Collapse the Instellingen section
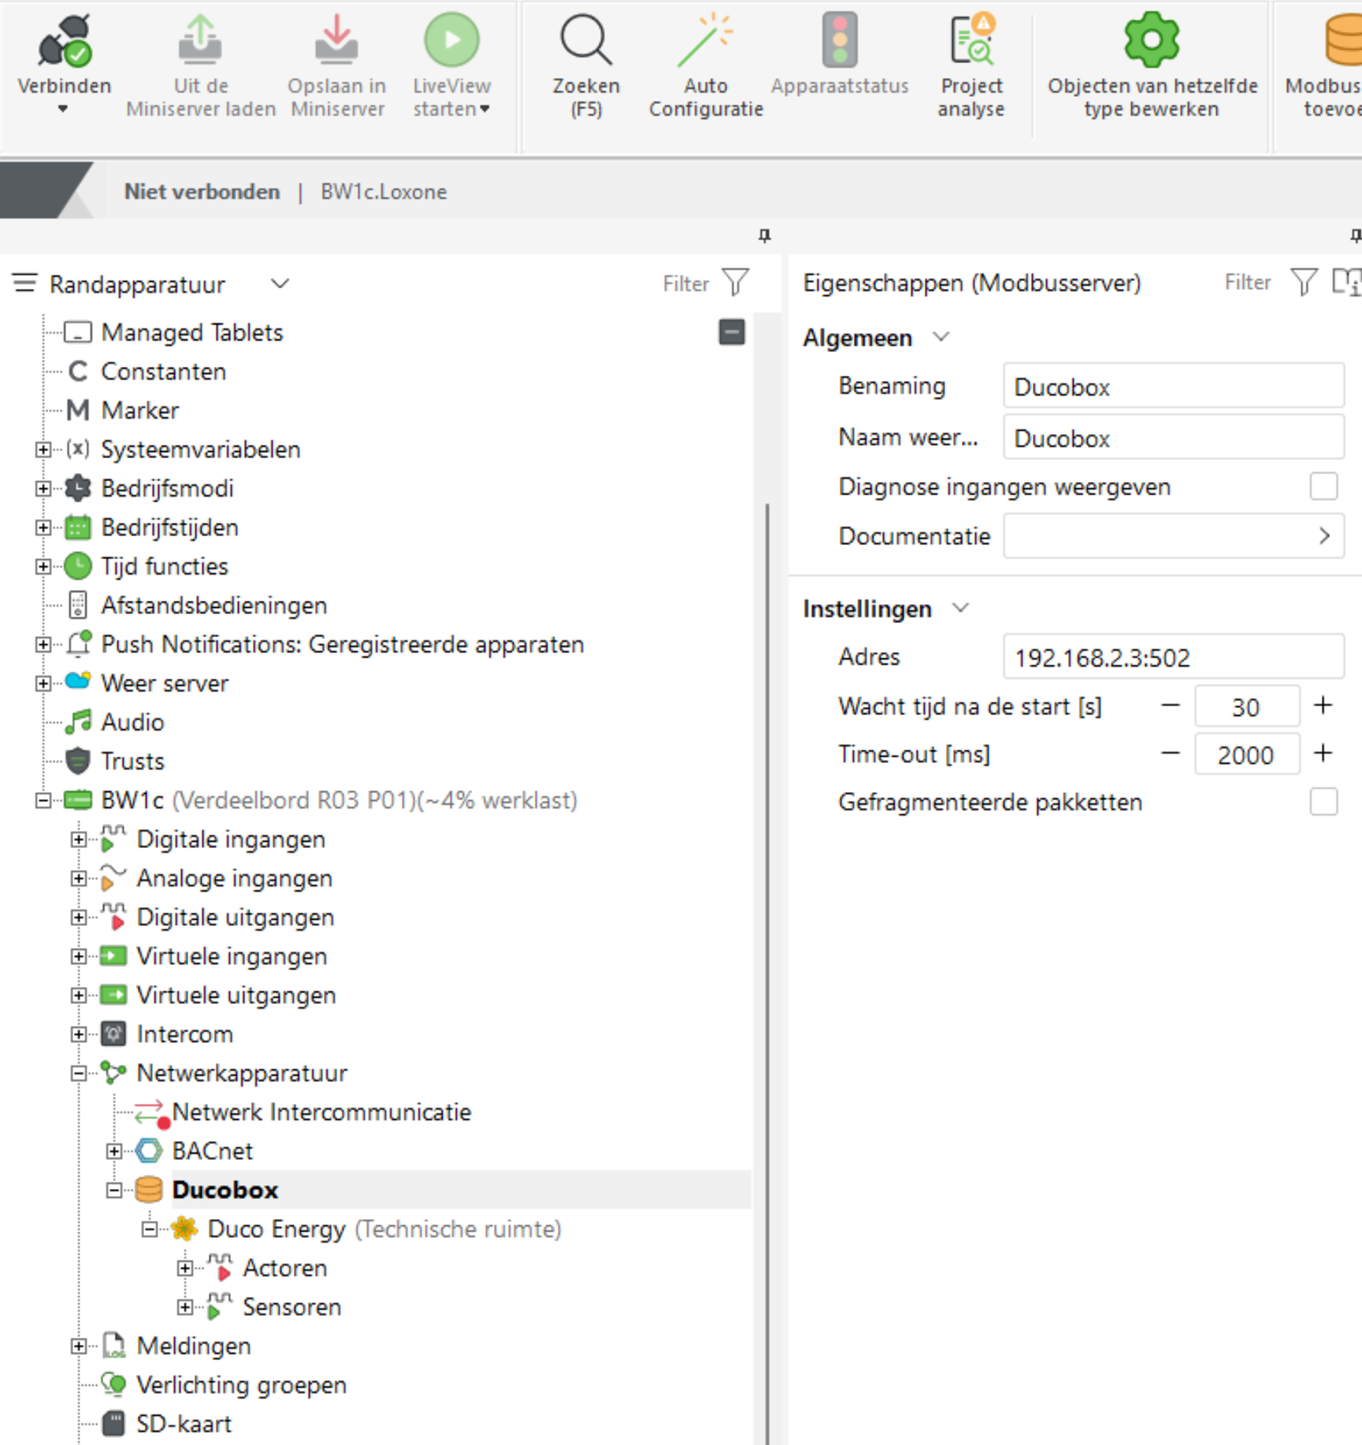This screenshot has width=1362, height=1445. (961, 608)
